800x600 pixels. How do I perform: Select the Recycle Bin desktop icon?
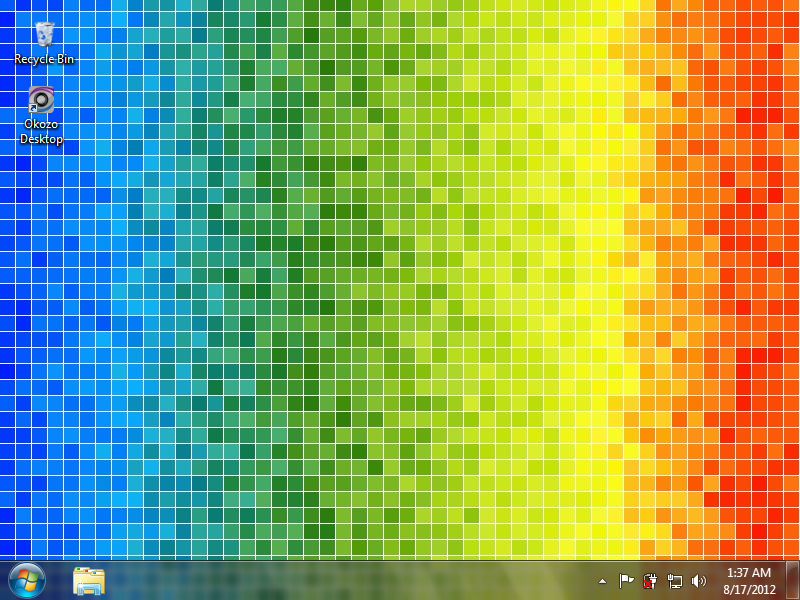44,43
